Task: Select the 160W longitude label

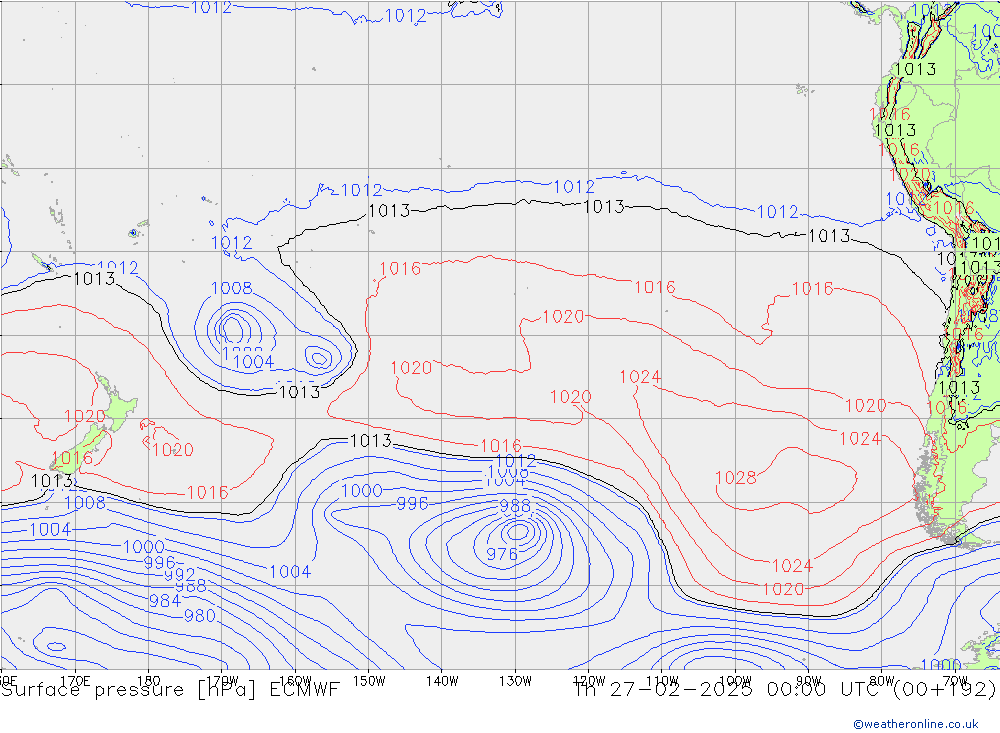Action: pos(295,681)
